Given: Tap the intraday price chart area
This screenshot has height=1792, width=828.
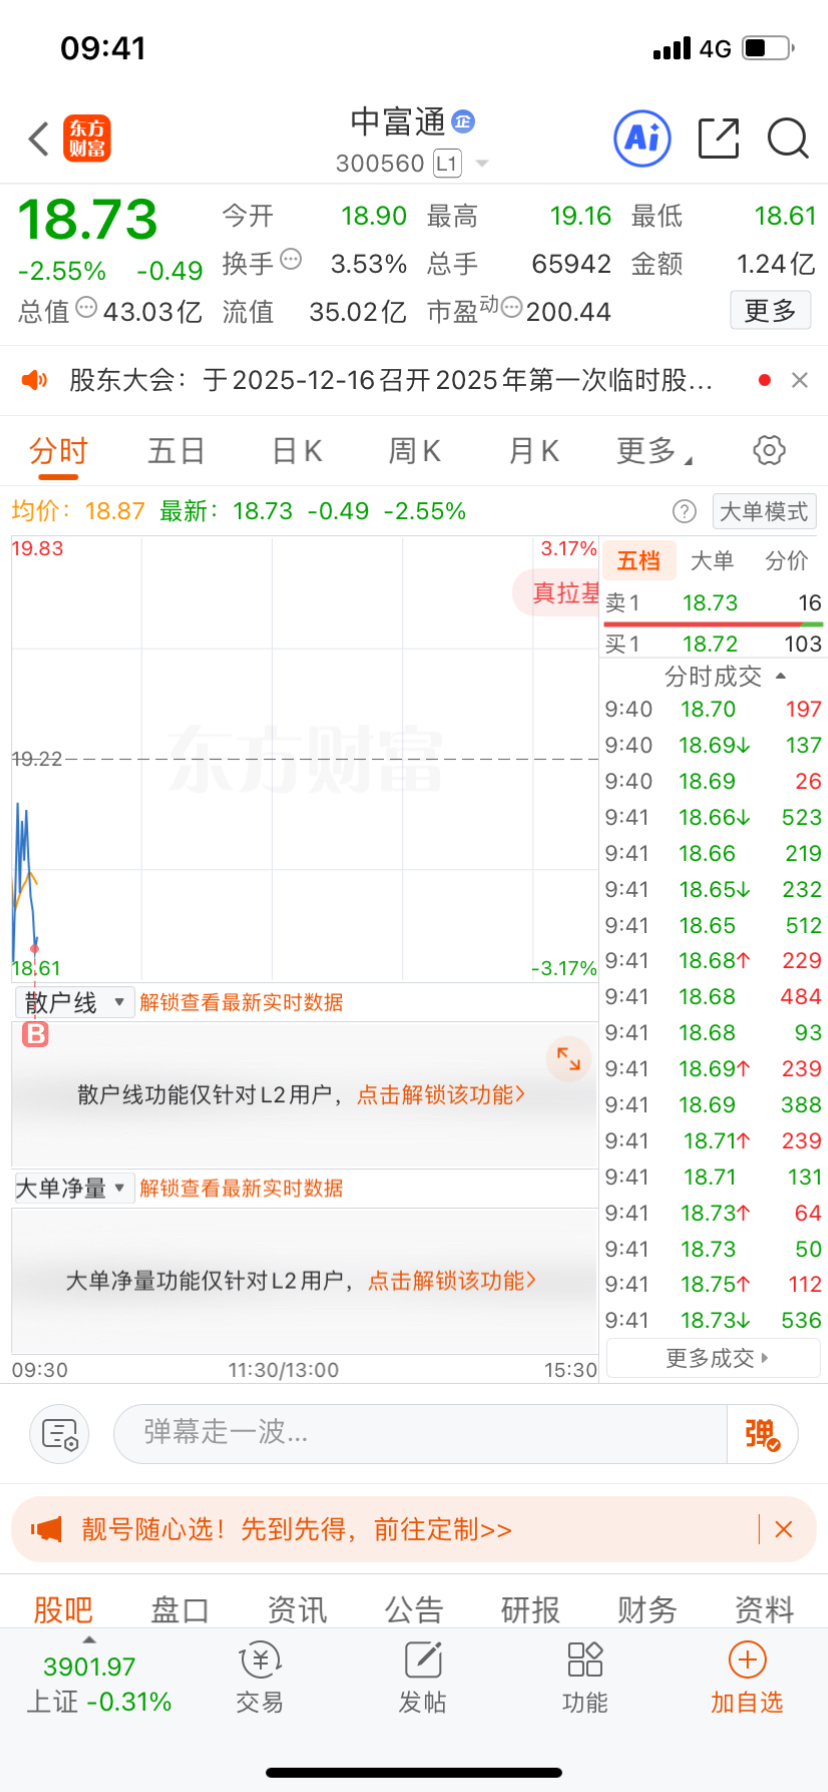Looking at the screenshot, I should (305, 758).
